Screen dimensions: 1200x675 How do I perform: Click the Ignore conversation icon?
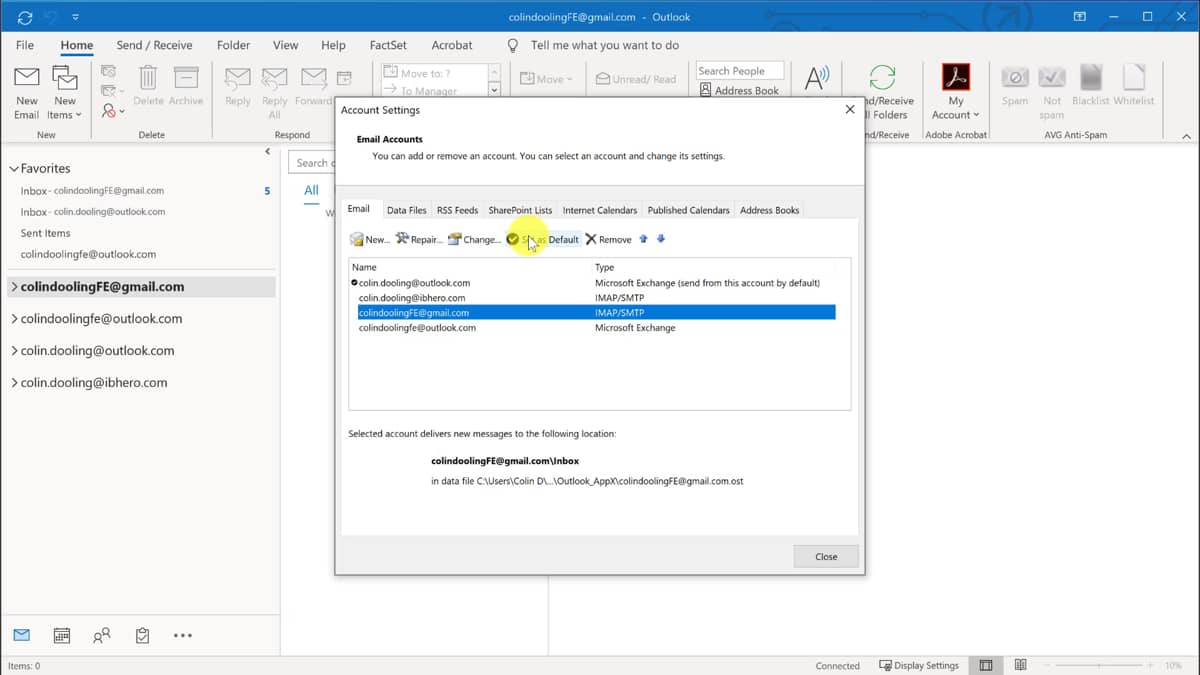click(x=108, y=71)
